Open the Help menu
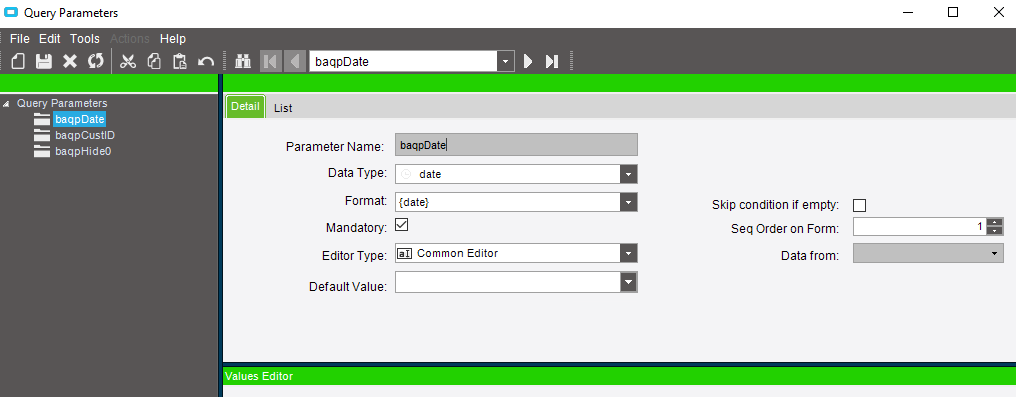Screen dimensions: 1016x397 tap(173, 39)
